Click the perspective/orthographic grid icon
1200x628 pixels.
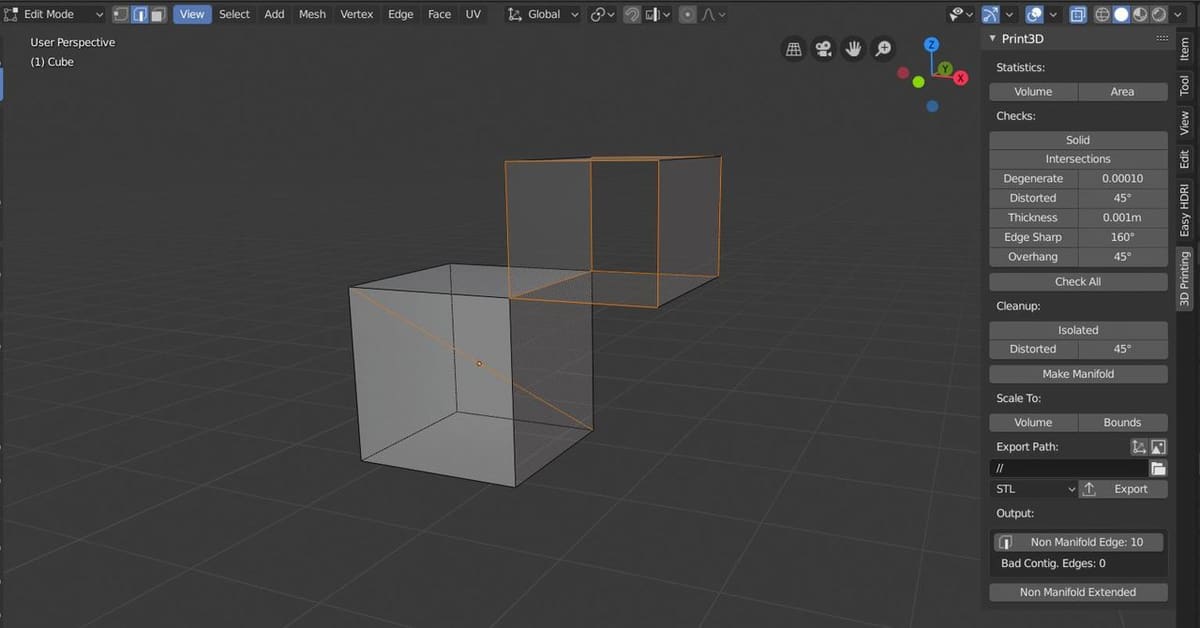(x=794, y=48)
